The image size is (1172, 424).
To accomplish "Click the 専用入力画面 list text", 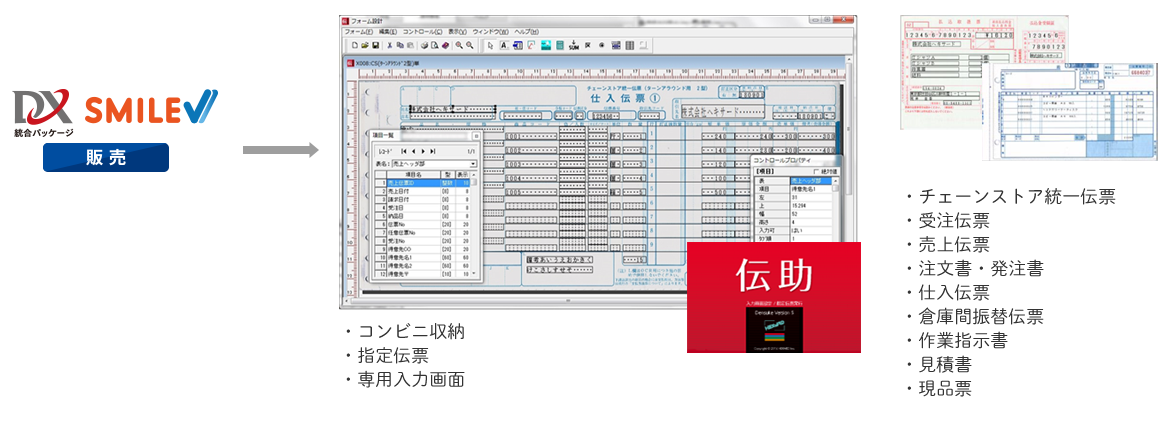I will coord(411,380).
